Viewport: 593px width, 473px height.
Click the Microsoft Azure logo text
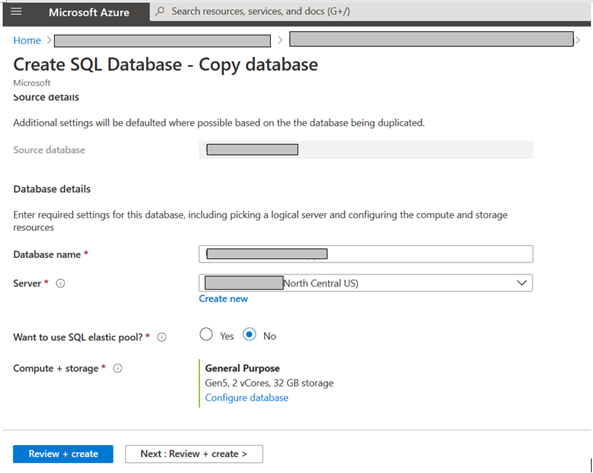pos(89,12)
